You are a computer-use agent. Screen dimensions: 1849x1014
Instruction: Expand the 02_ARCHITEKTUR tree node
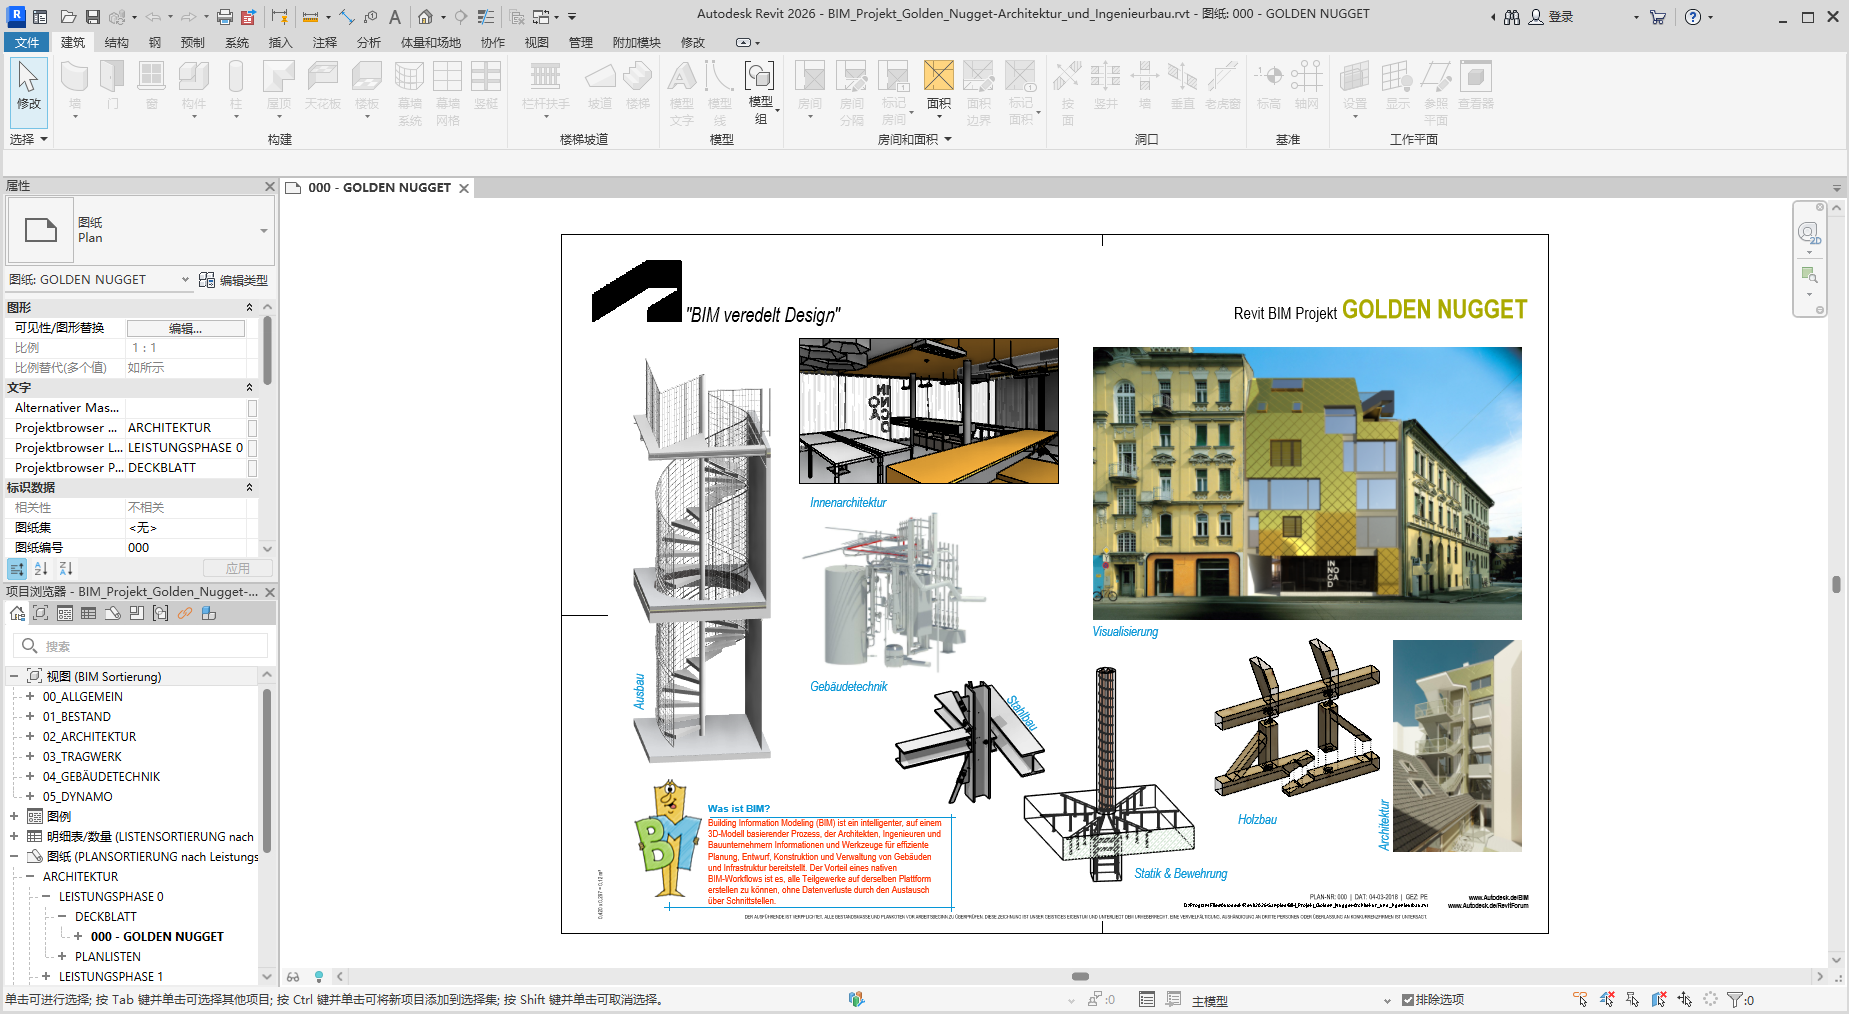tap(30, 736)
